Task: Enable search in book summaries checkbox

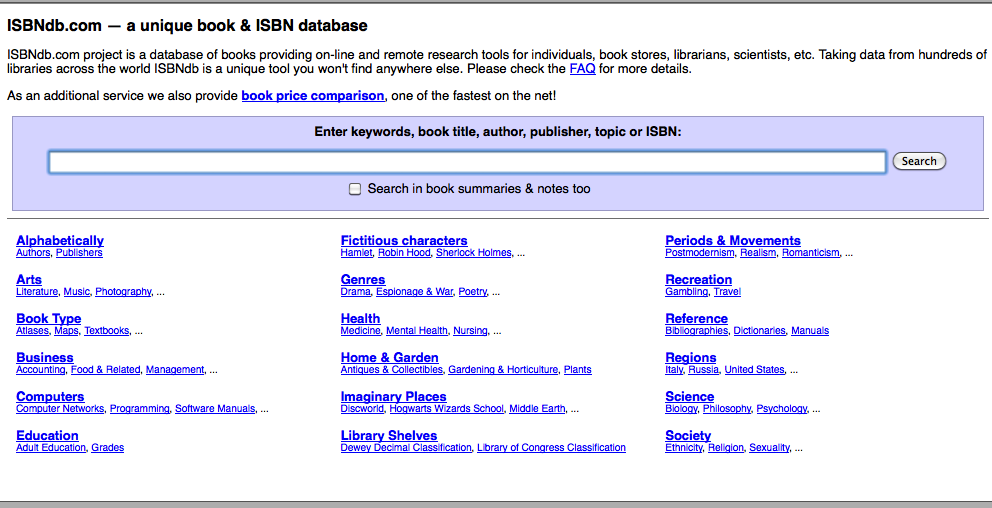Action: coord(355,189)
